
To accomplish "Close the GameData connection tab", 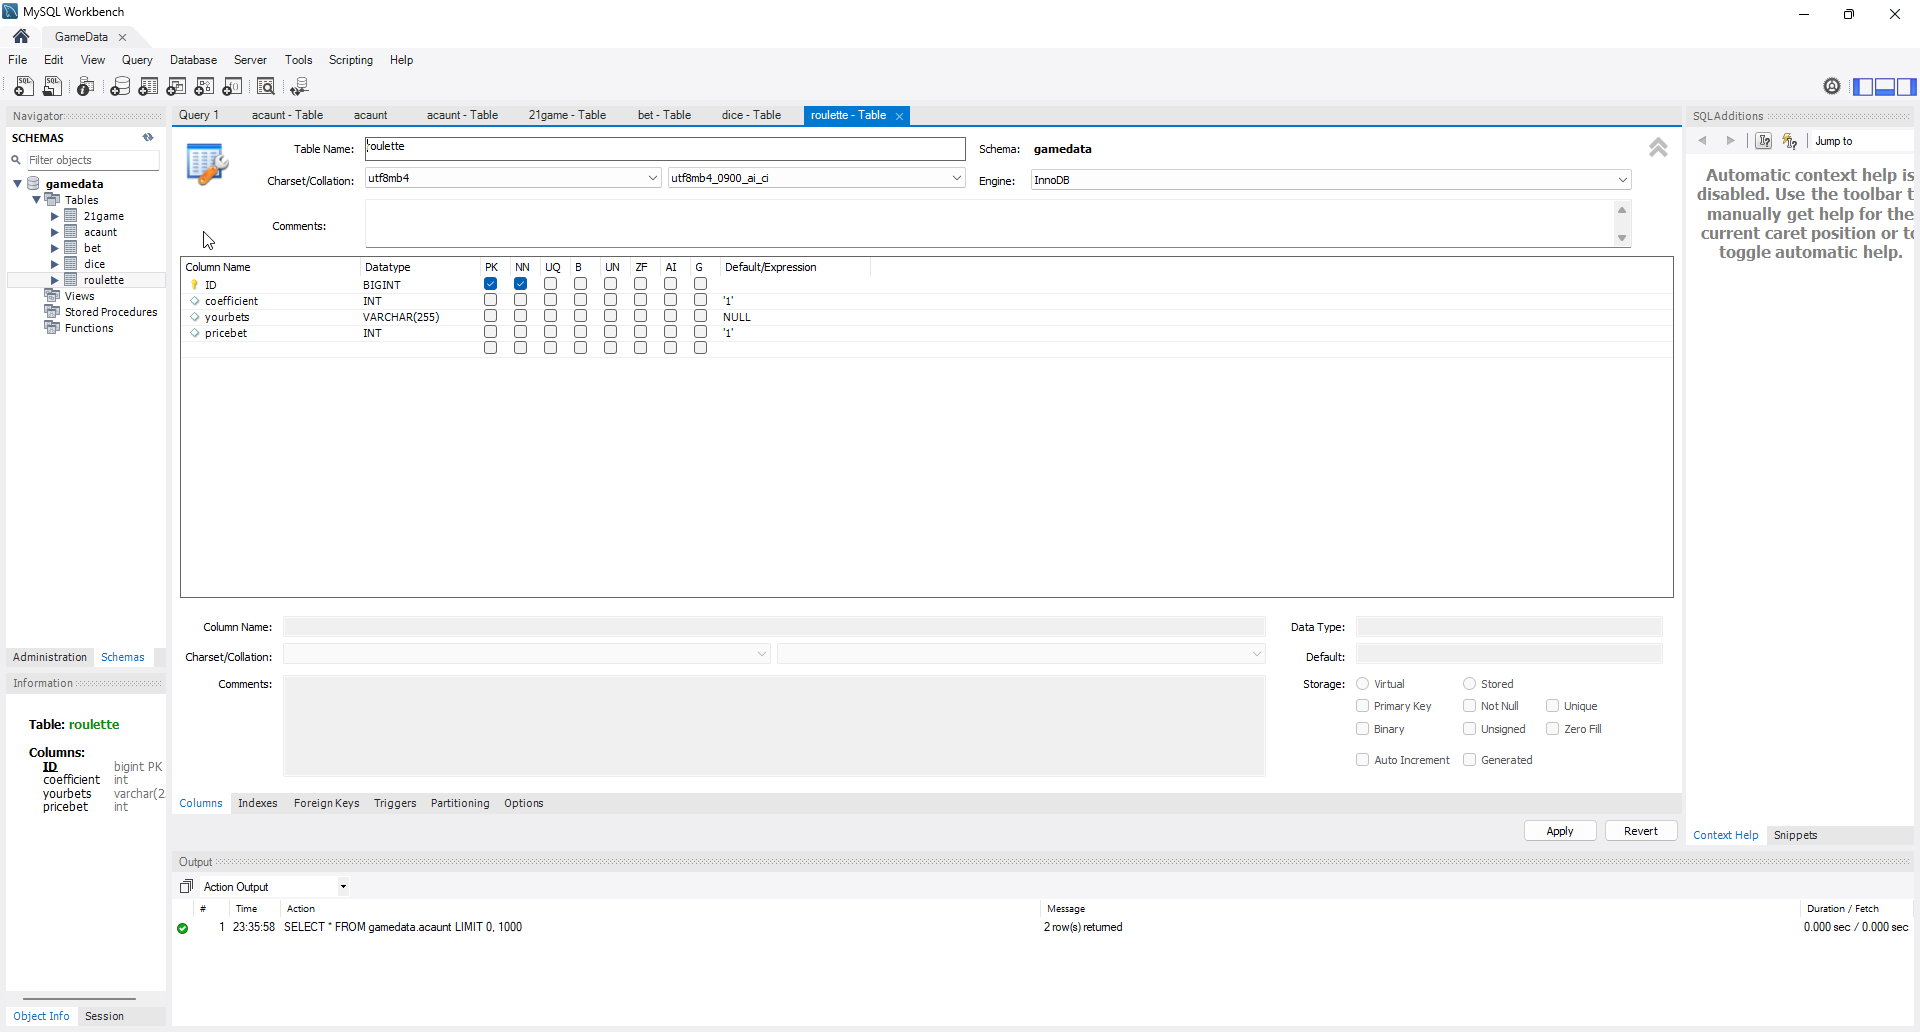I will [x=123, y=37].
